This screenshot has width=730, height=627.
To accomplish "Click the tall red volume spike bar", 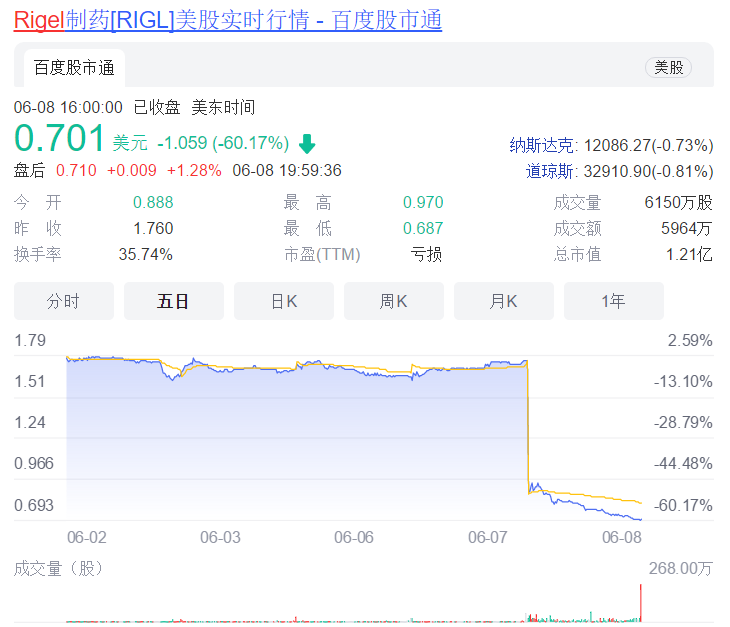I will pos(640,602).
